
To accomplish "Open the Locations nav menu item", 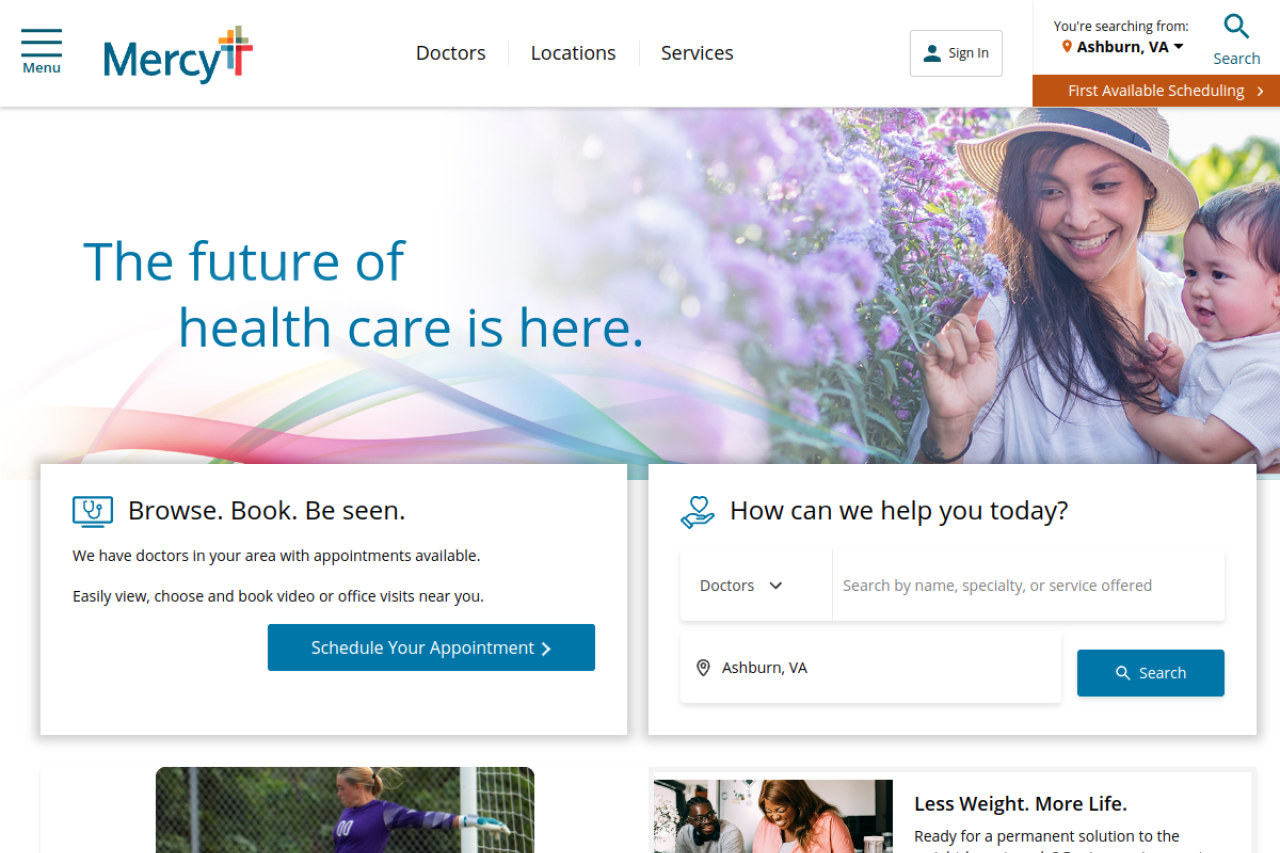I will coord(573,53).
